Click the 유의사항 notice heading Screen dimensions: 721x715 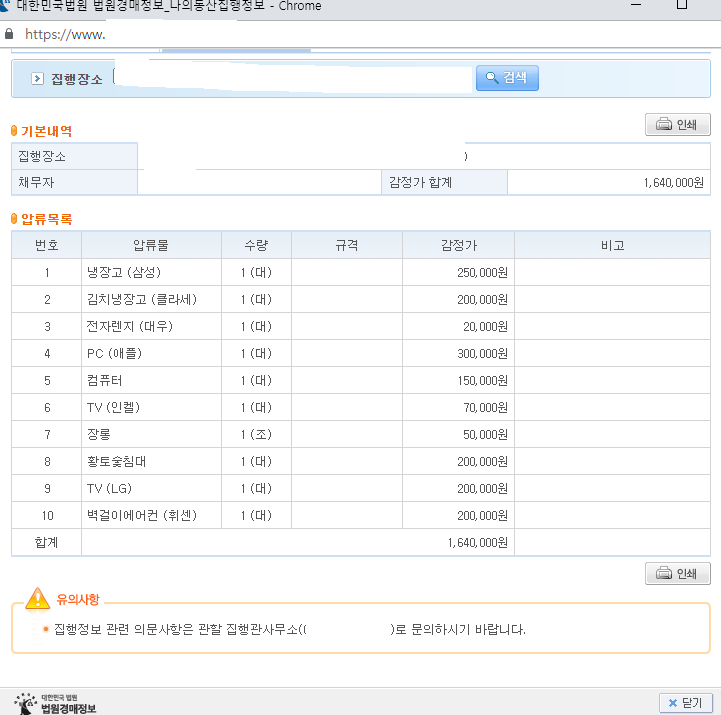tap(78, 599)
